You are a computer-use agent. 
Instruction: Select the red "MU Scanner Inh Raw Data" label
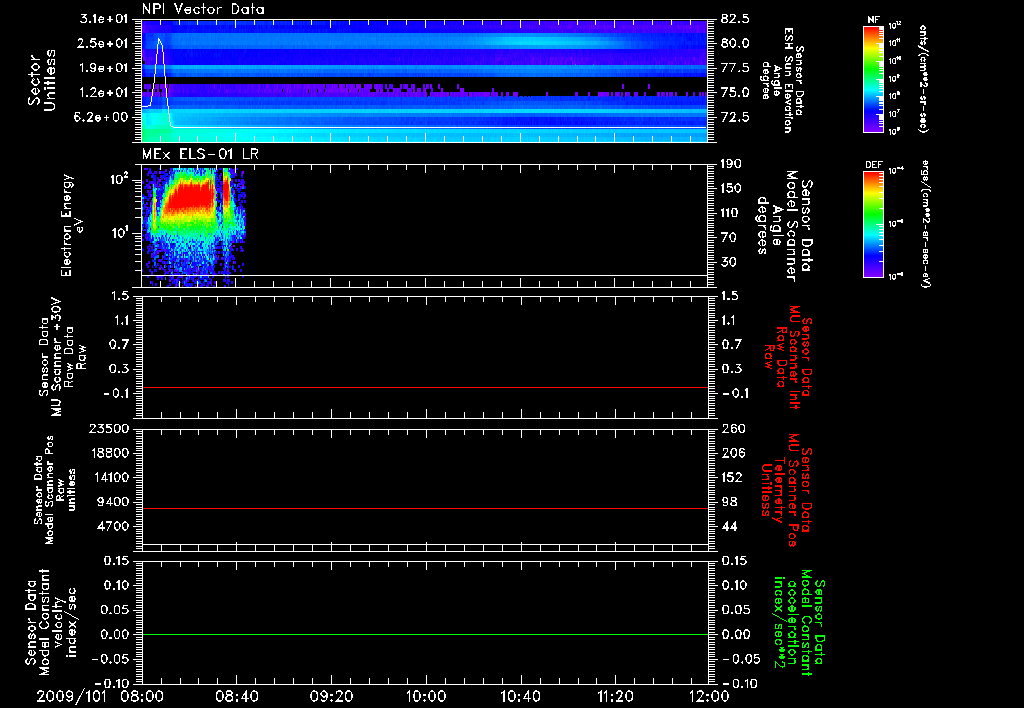click(787, 356)
